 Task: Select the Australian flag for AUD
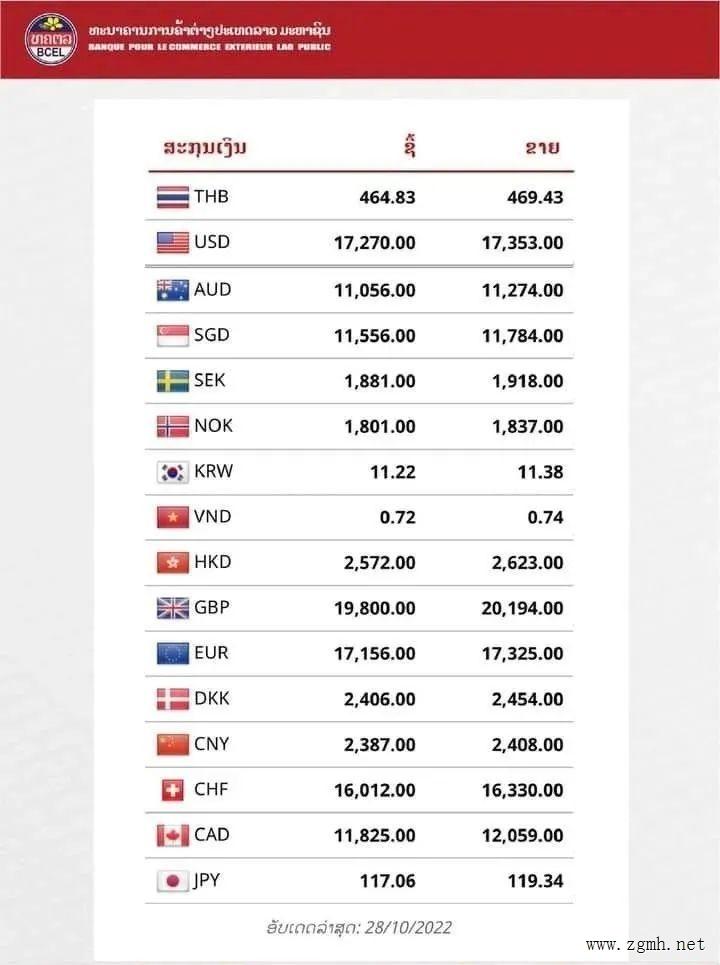[173, 290]
